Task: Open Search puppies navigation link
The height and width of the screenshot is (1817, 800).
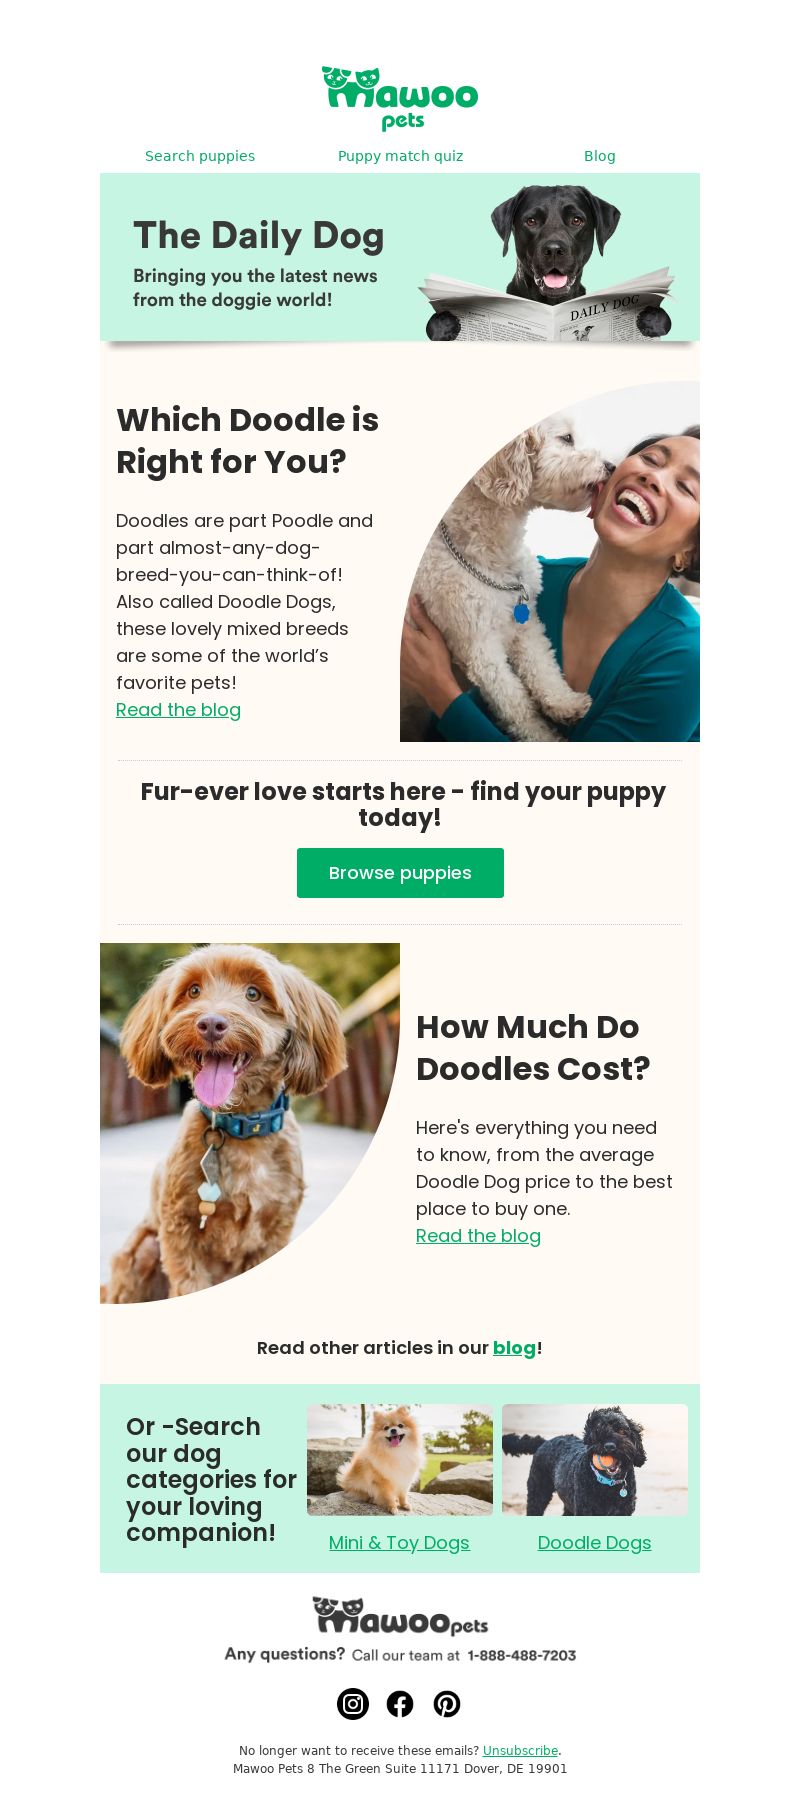Action: click(200, 156)
